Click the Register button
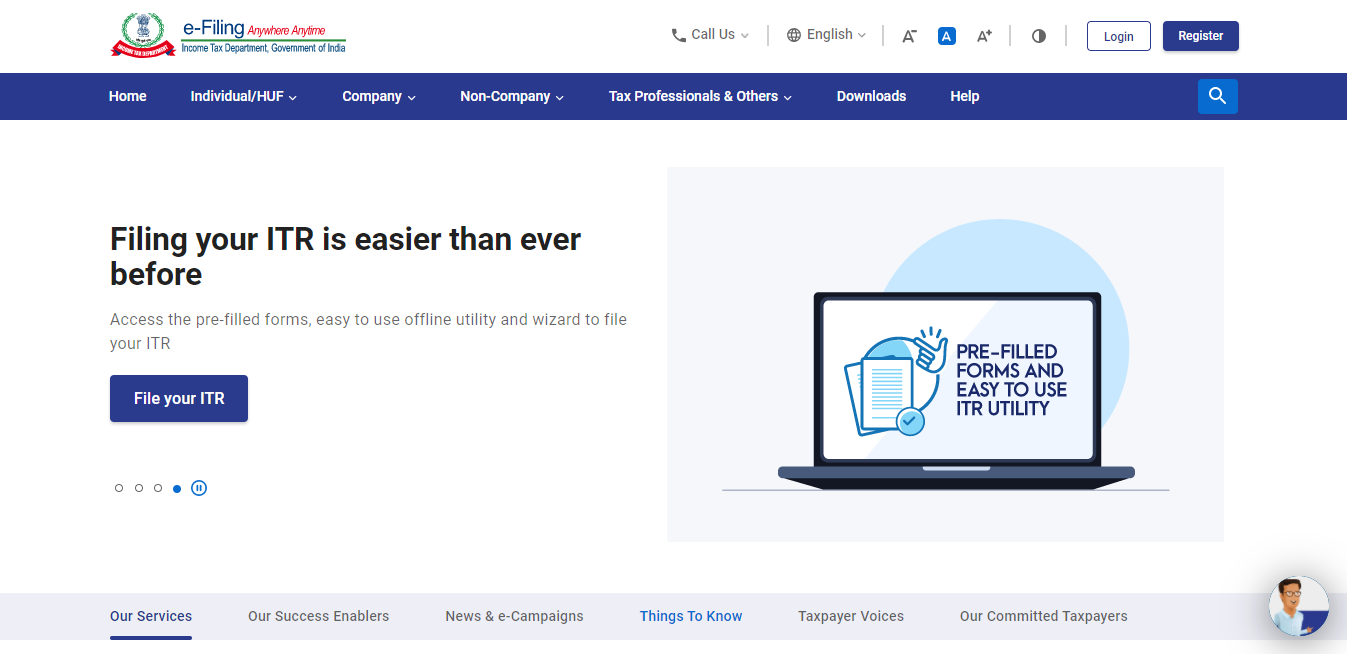This screenshot has width=1347, height=654. coord(1201,36)
